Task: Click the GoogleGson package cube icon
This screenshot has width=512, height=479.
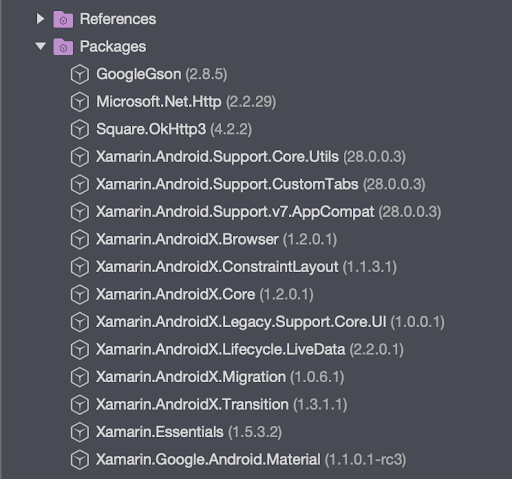Action: [80, 74]
